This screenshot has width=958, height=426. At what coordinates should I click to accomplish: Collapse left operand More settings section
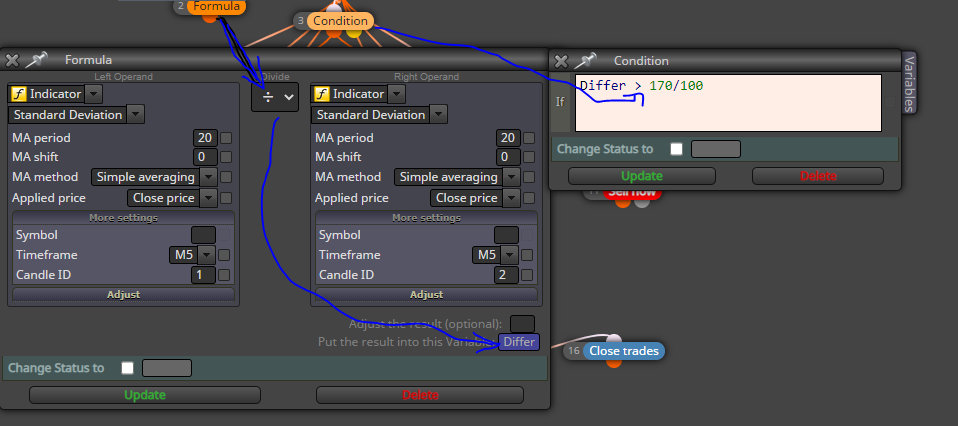pos(123,218)
